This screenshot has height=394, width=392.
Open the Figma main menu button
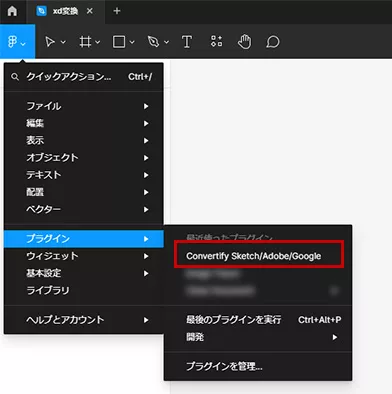tap(17, 42)
